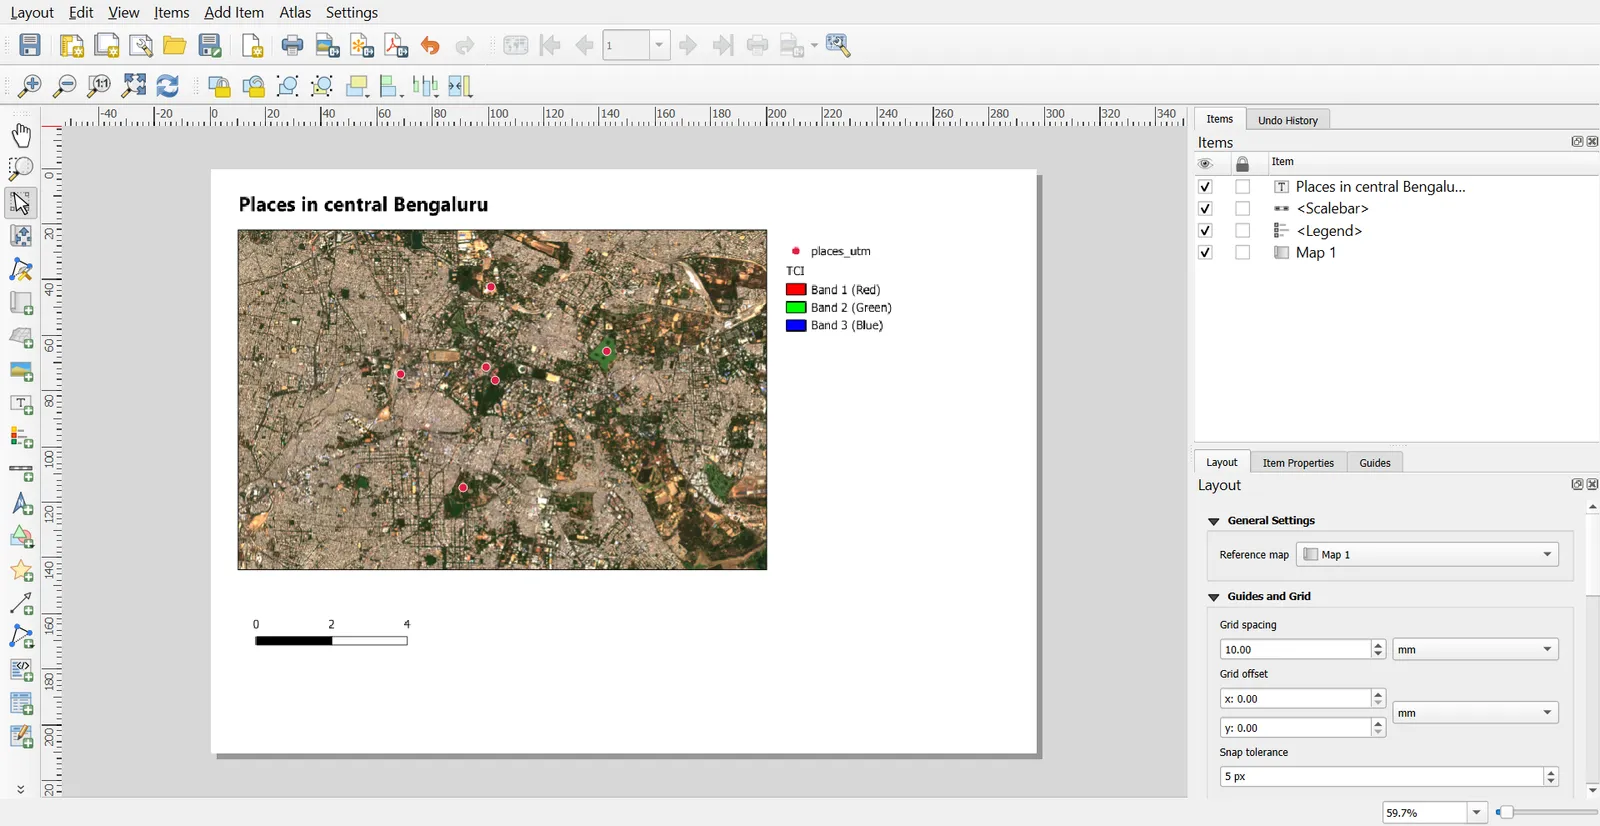Click the Undo arrow icon
Viewport: 1600px width, 826px height.
pos(430,45)
